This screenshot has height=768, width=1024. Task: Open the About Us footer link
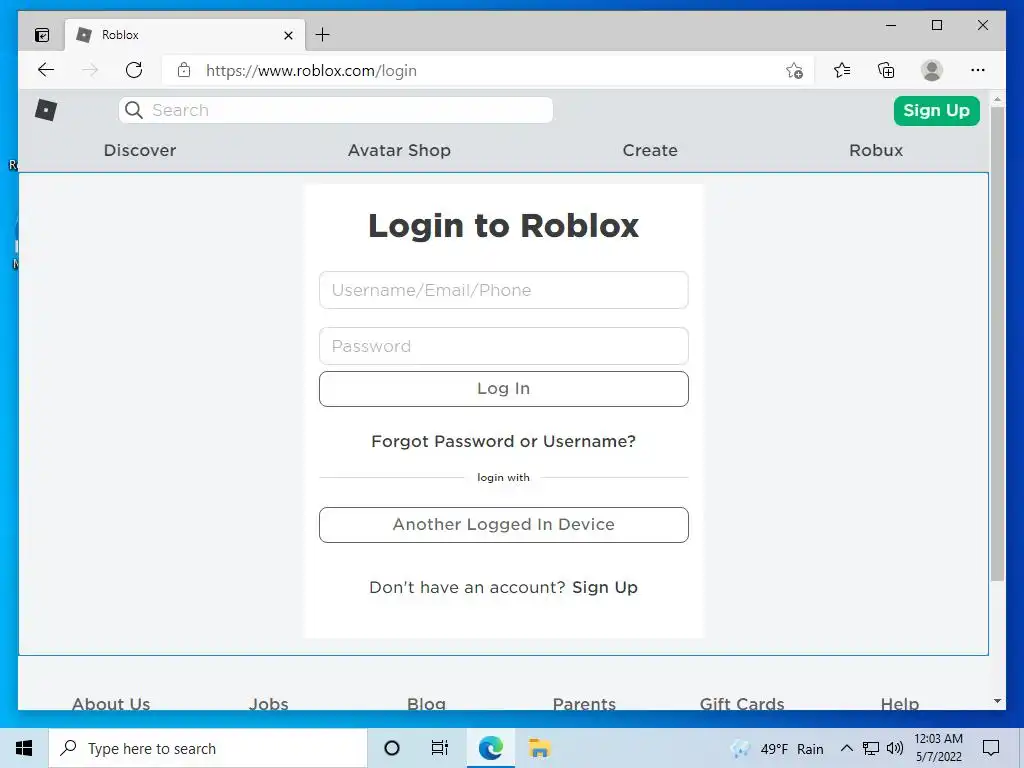[x=111, y=704]
